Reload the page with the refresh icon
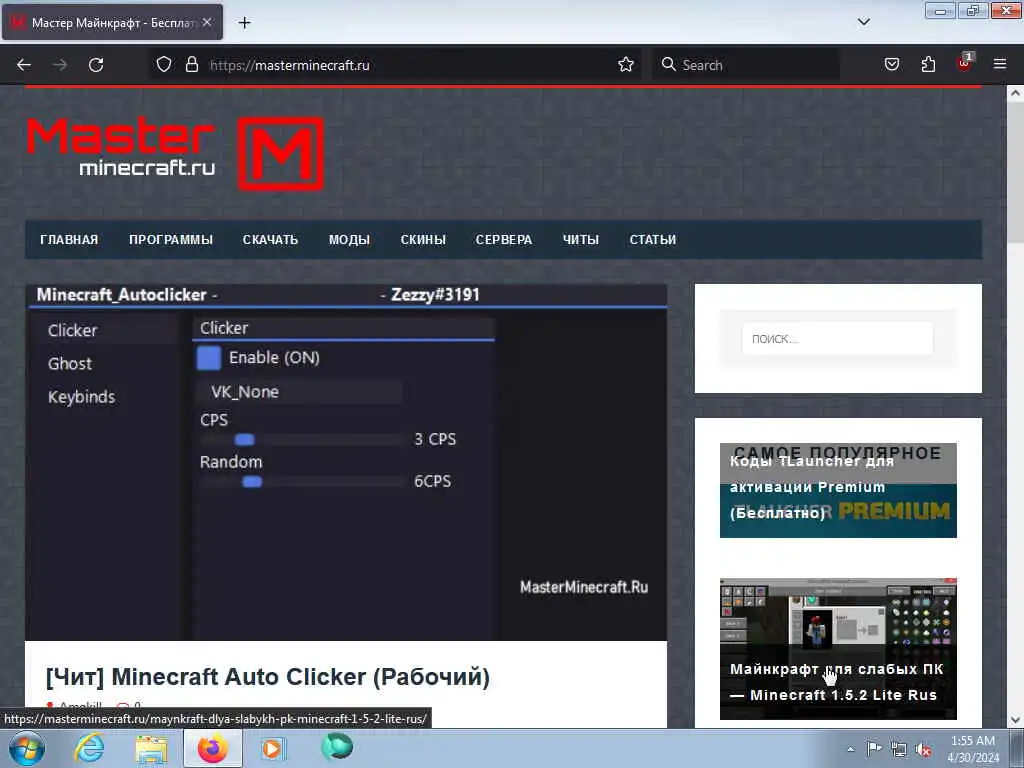The image size is (1024, 768). [x=96, y=65]
